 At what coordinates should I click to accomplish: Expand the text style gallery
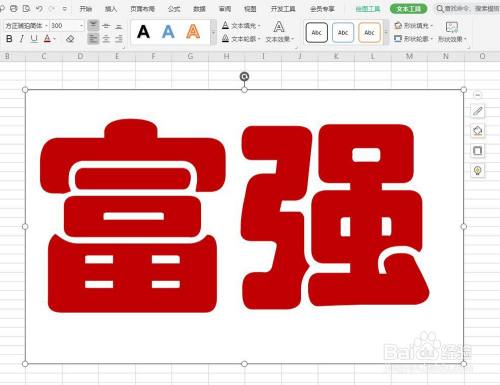click(x=213, y=33)
